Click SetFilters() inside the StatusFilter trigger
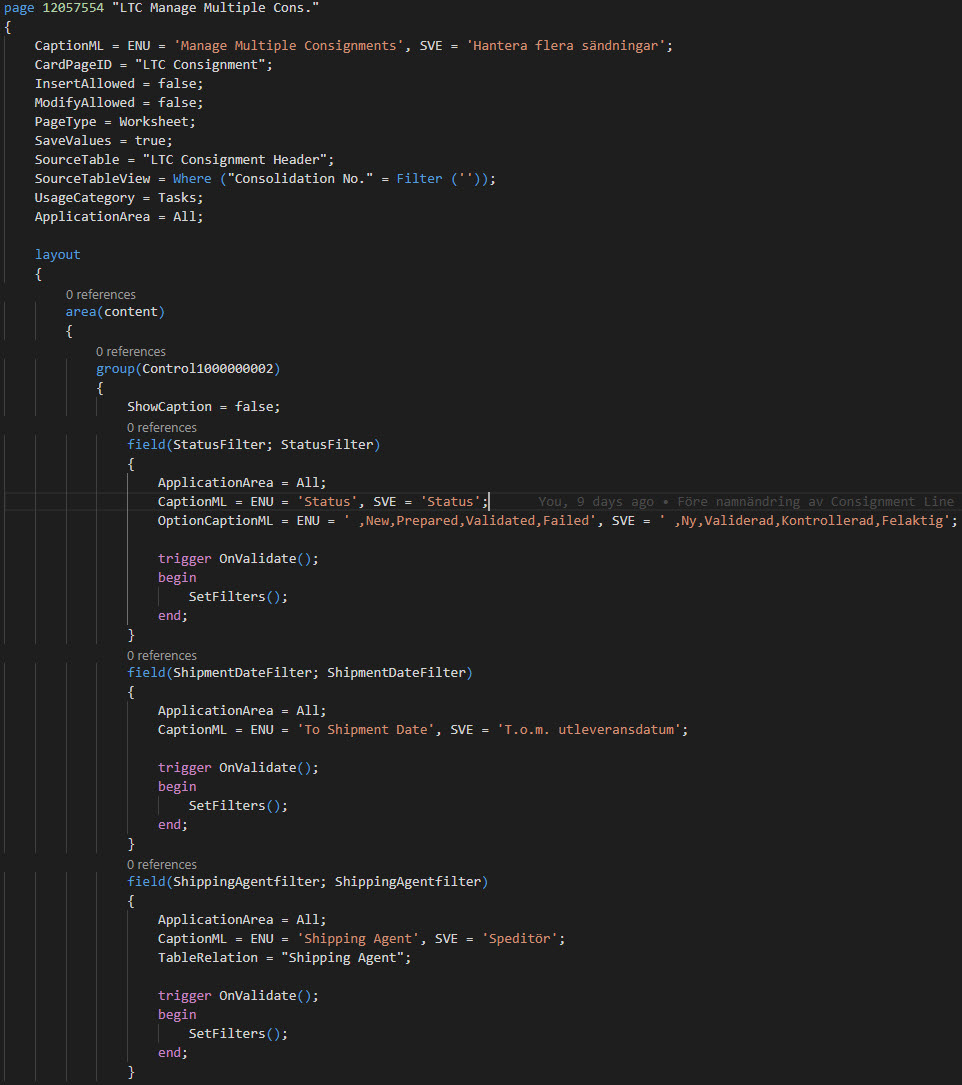 pyautogui.click(x=228, y=596)
